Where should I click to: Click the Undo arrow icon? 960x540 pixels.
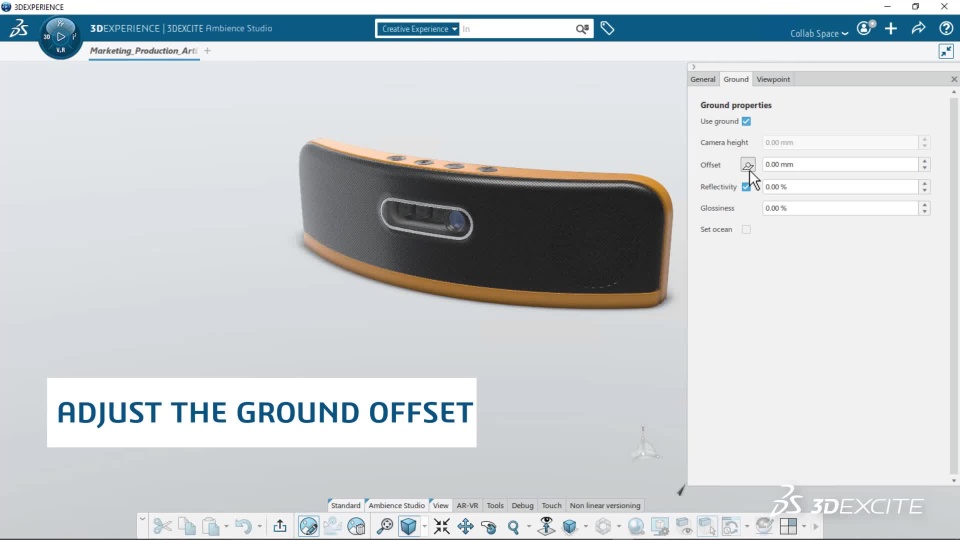click(x=244, y=526)
